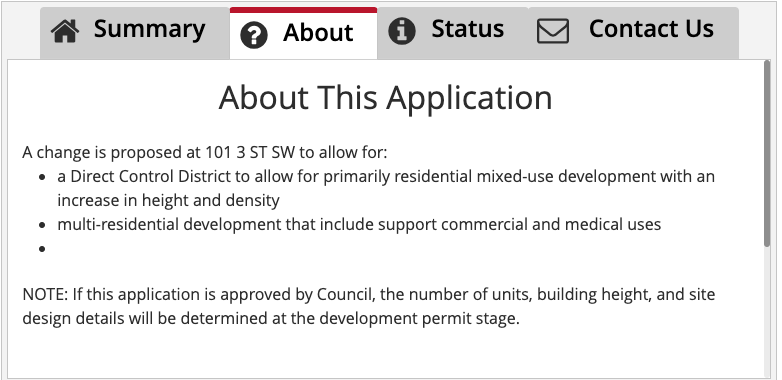Screen dimensions: 782x380
Task: Click the envelope icon on Contact Us tab
Action: click(x=553, y=31)
